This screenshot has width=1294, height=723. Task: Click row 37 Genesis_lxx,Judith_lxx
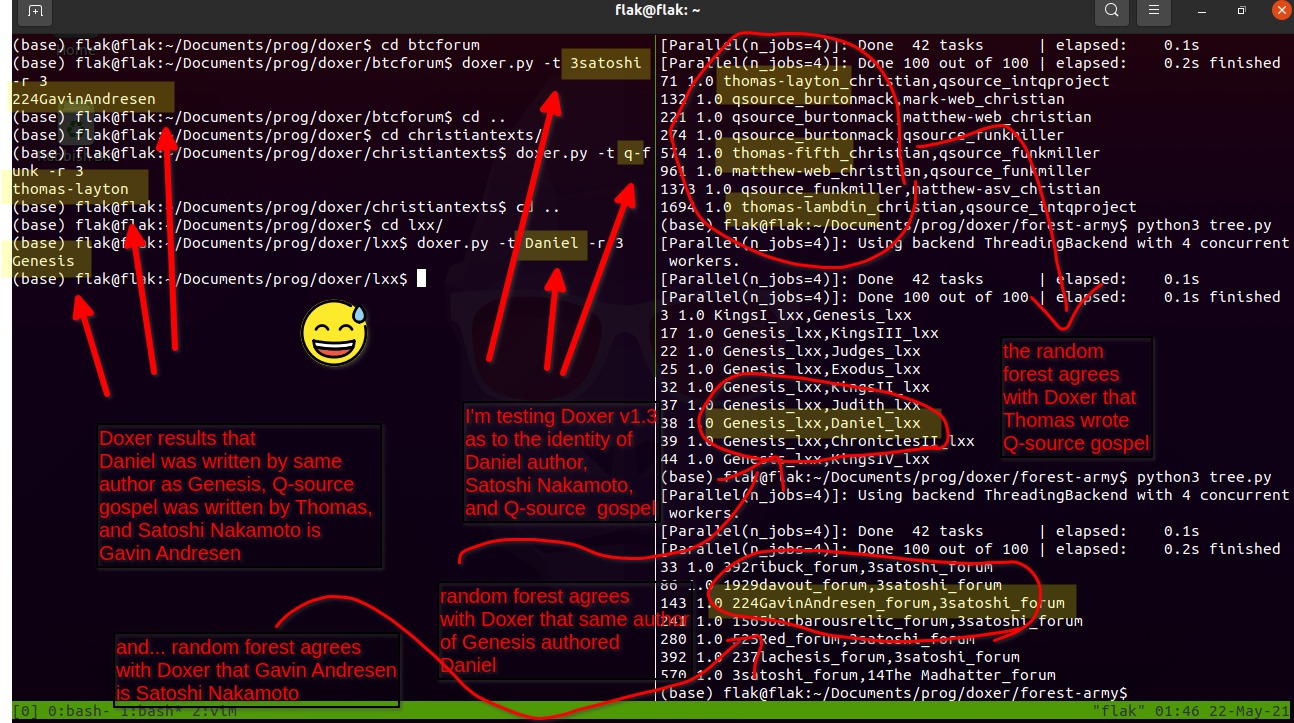(x=790, y=405)
